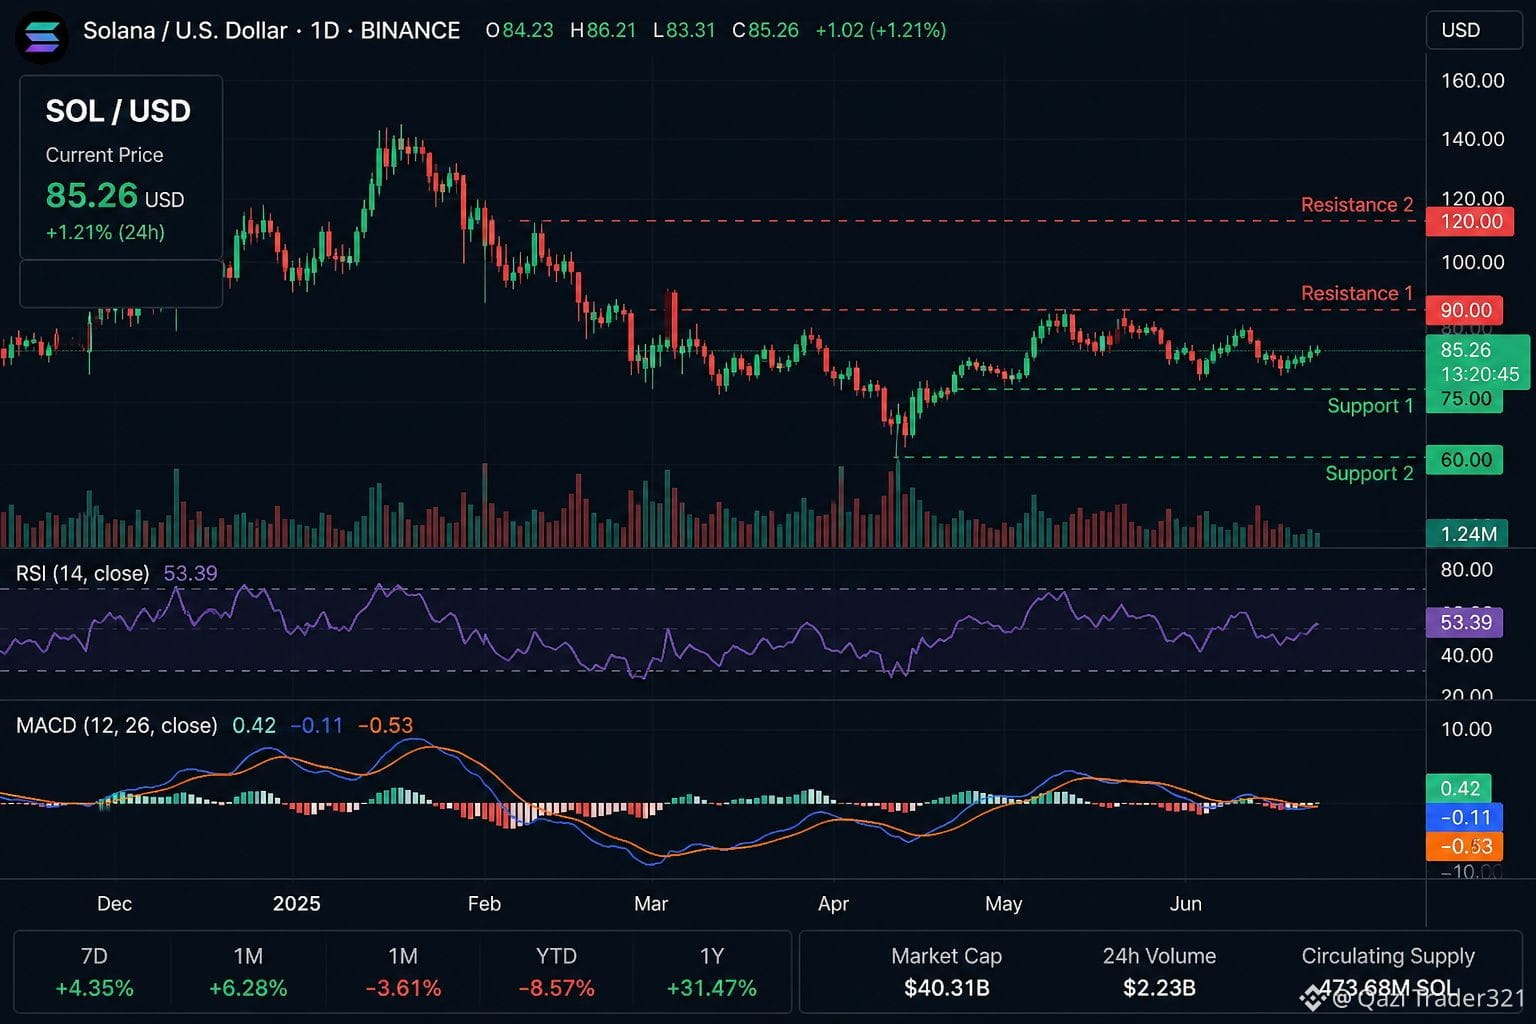Click the 140.00 price axis label

tap(1472, 139)
